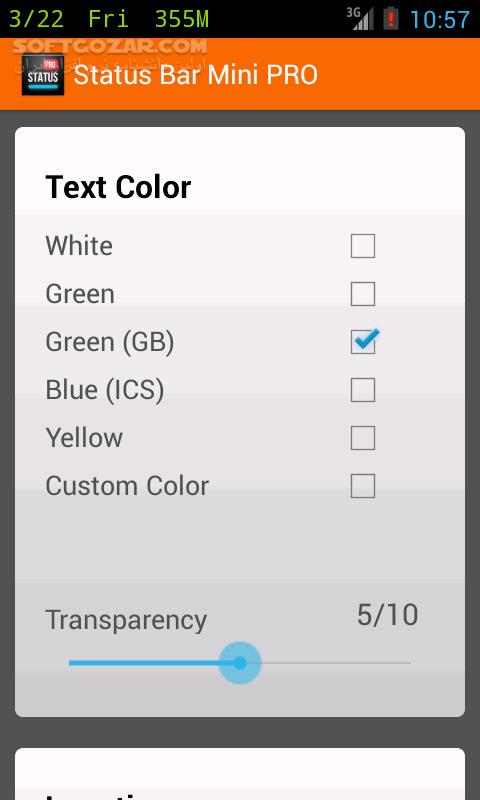Tap the Blue (ICS) label text
The height and width of the screenshot is (800, 480).
point(105,390)
